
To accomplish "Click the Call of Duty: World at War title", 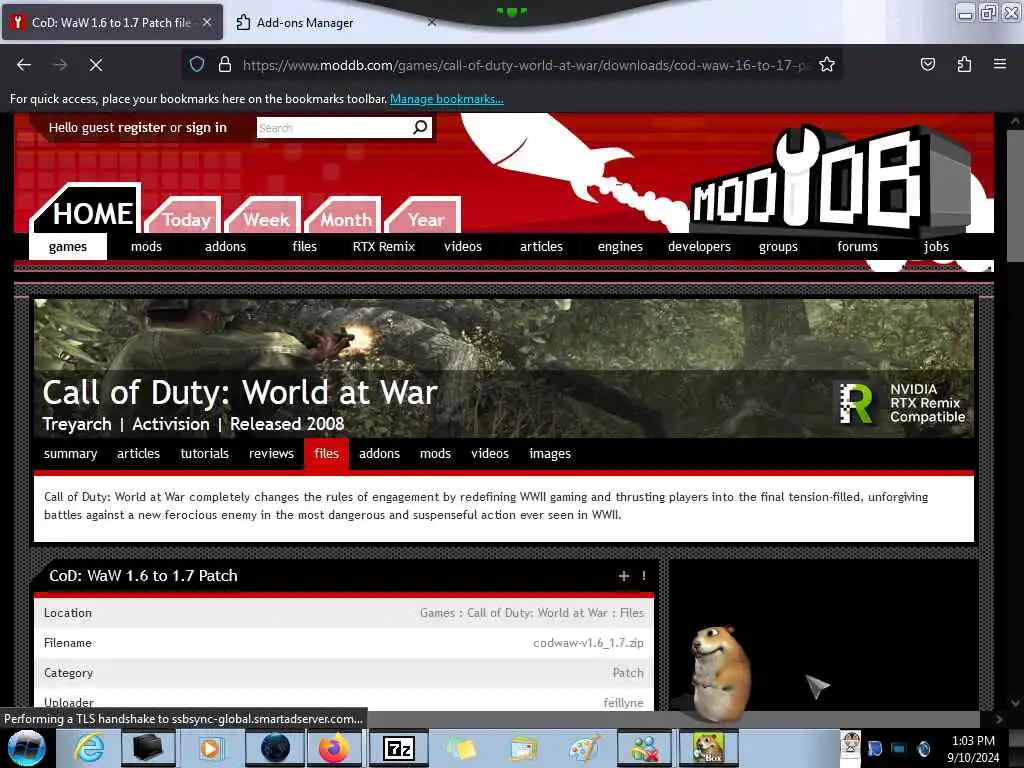I will coord(240,392).
